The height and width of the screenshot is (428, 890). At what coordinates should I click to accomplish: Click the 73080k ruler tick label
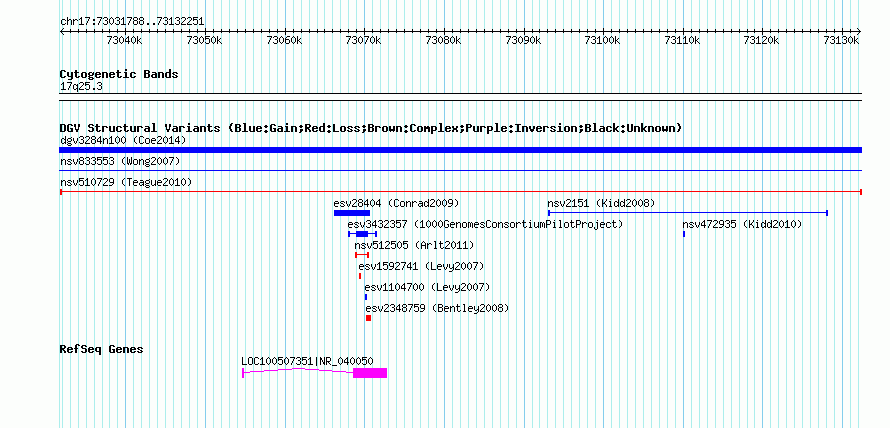(444, 40)
